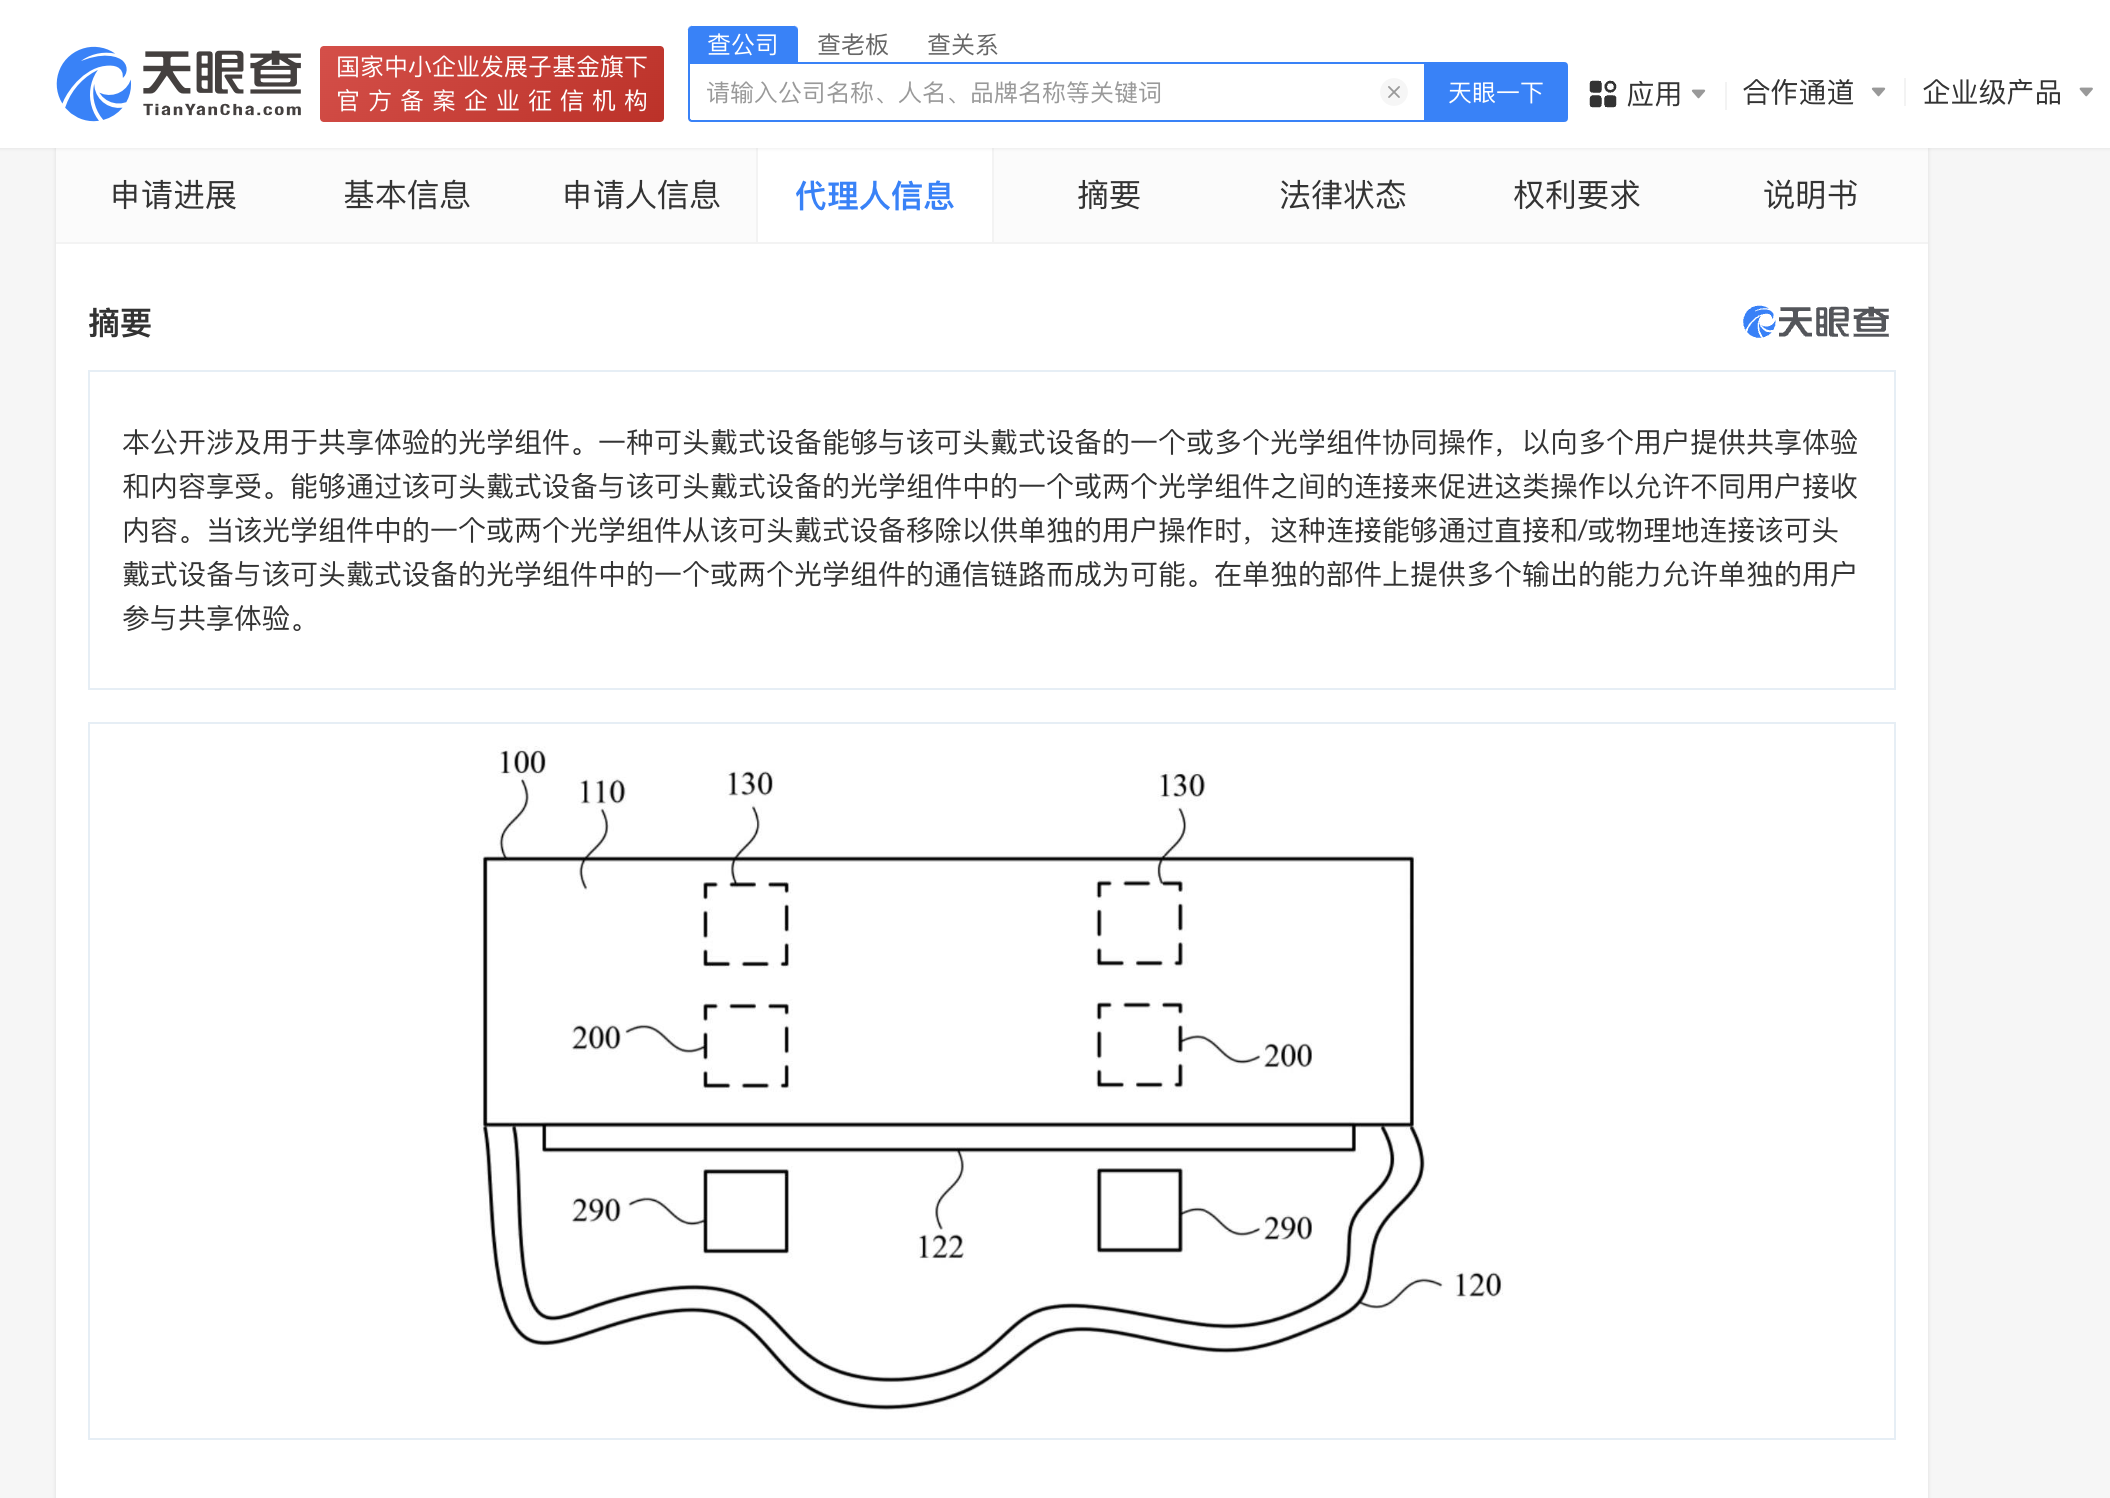Click the apps grid icon
The width and height of the screenshot is (2110, 1498).
tap(1602, 94)
